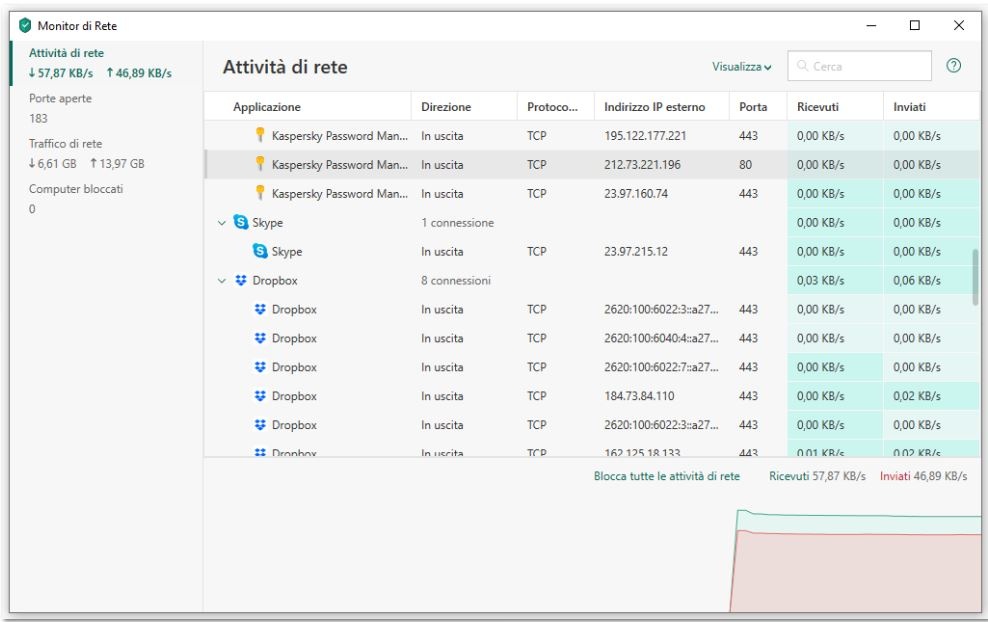Screen dimensions: 988x622
Task: Collapse the Skype connection group
Action: (222, 222)
